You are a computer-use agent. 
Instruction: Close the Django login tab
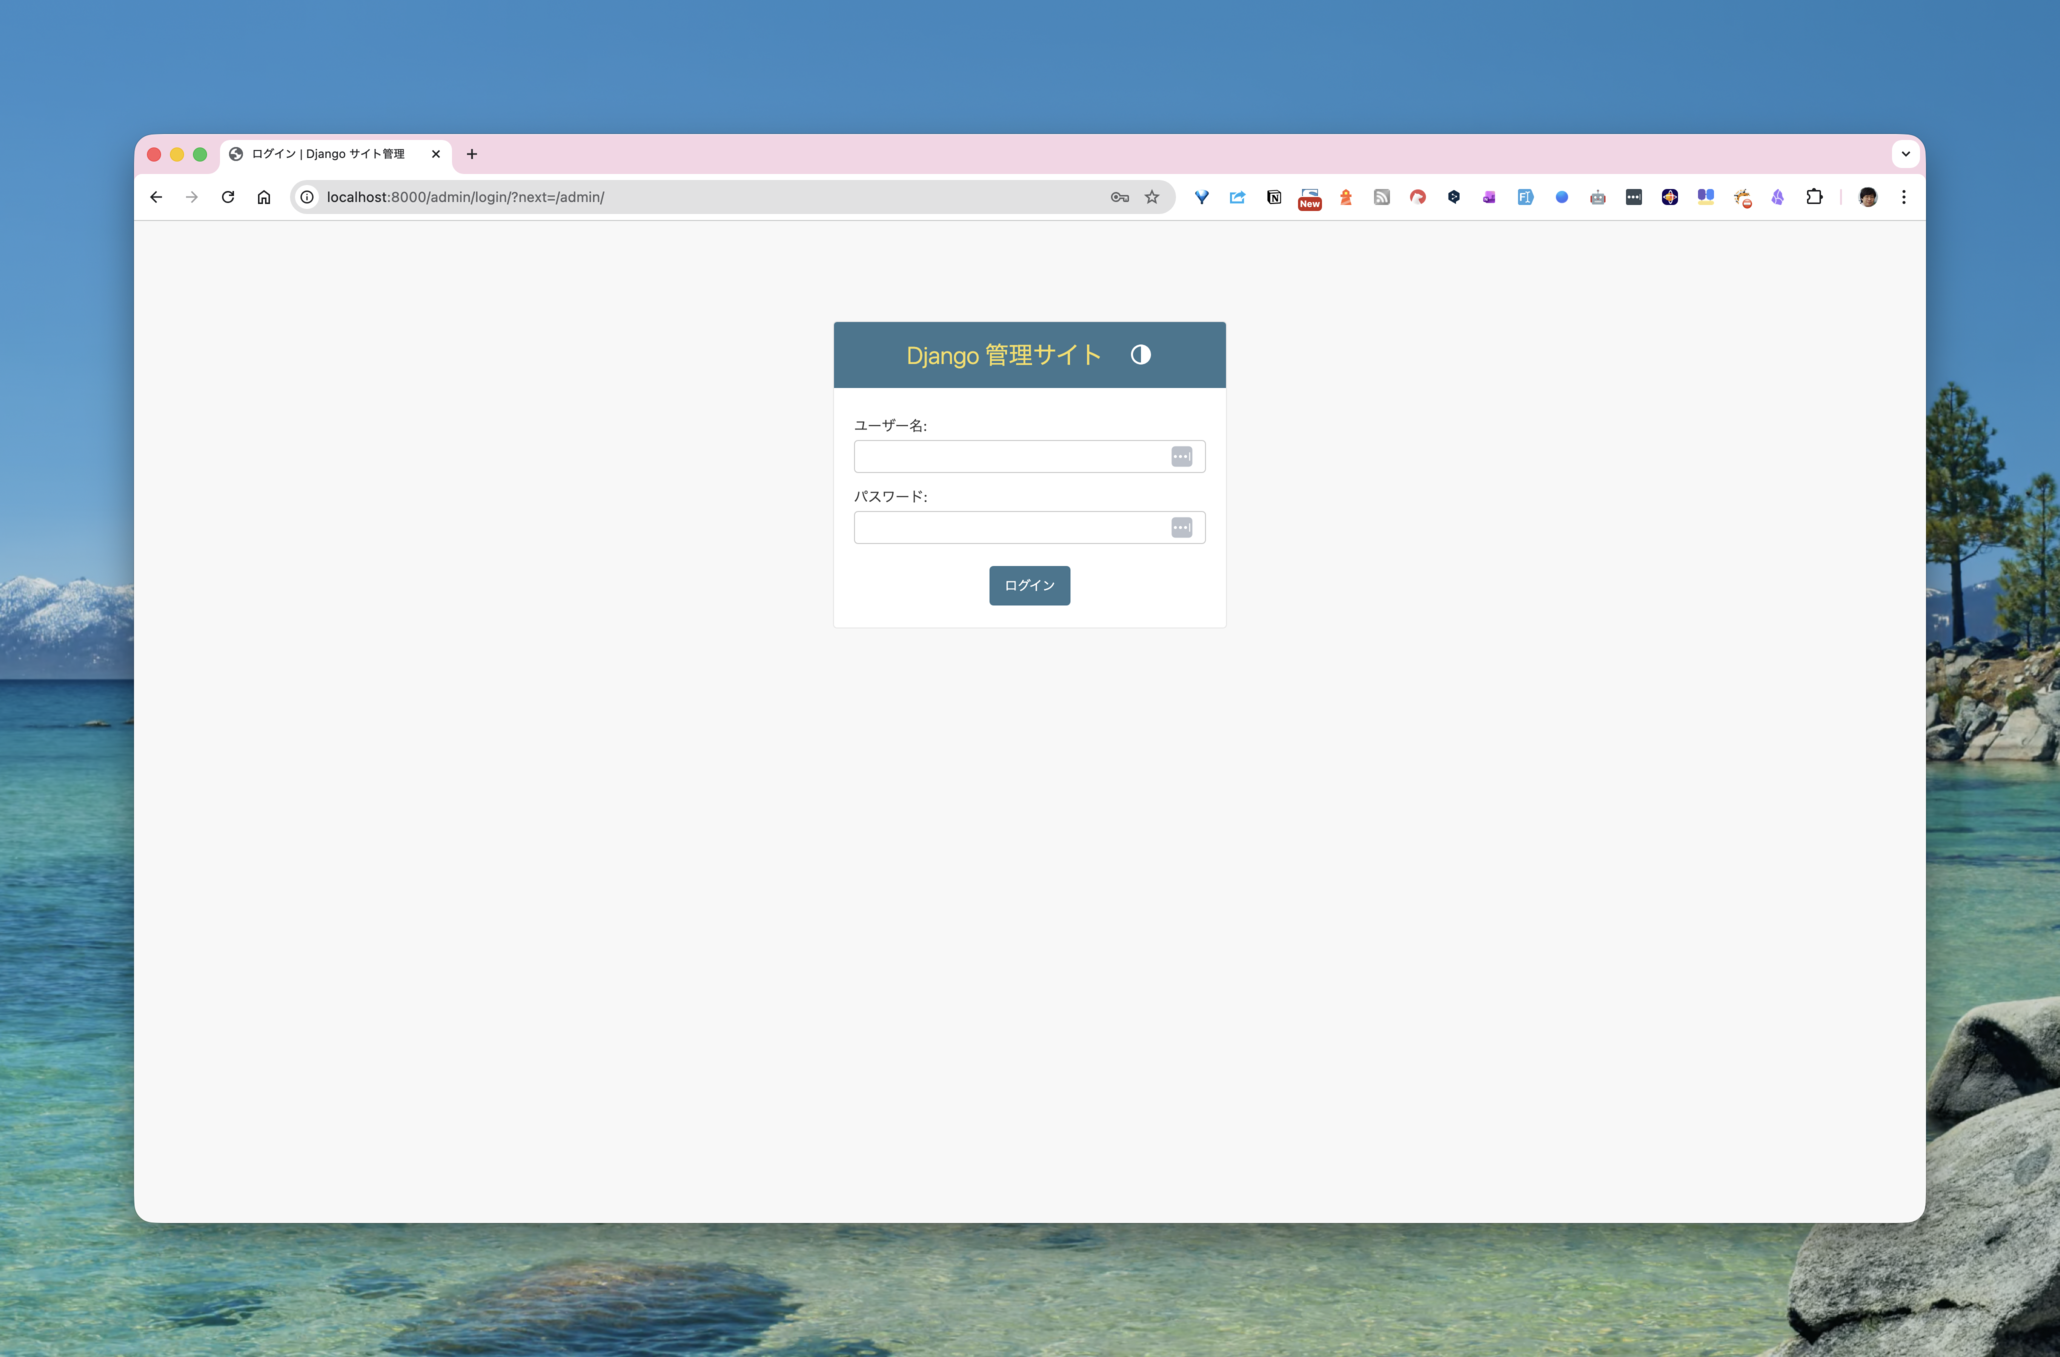pos(436,154)
